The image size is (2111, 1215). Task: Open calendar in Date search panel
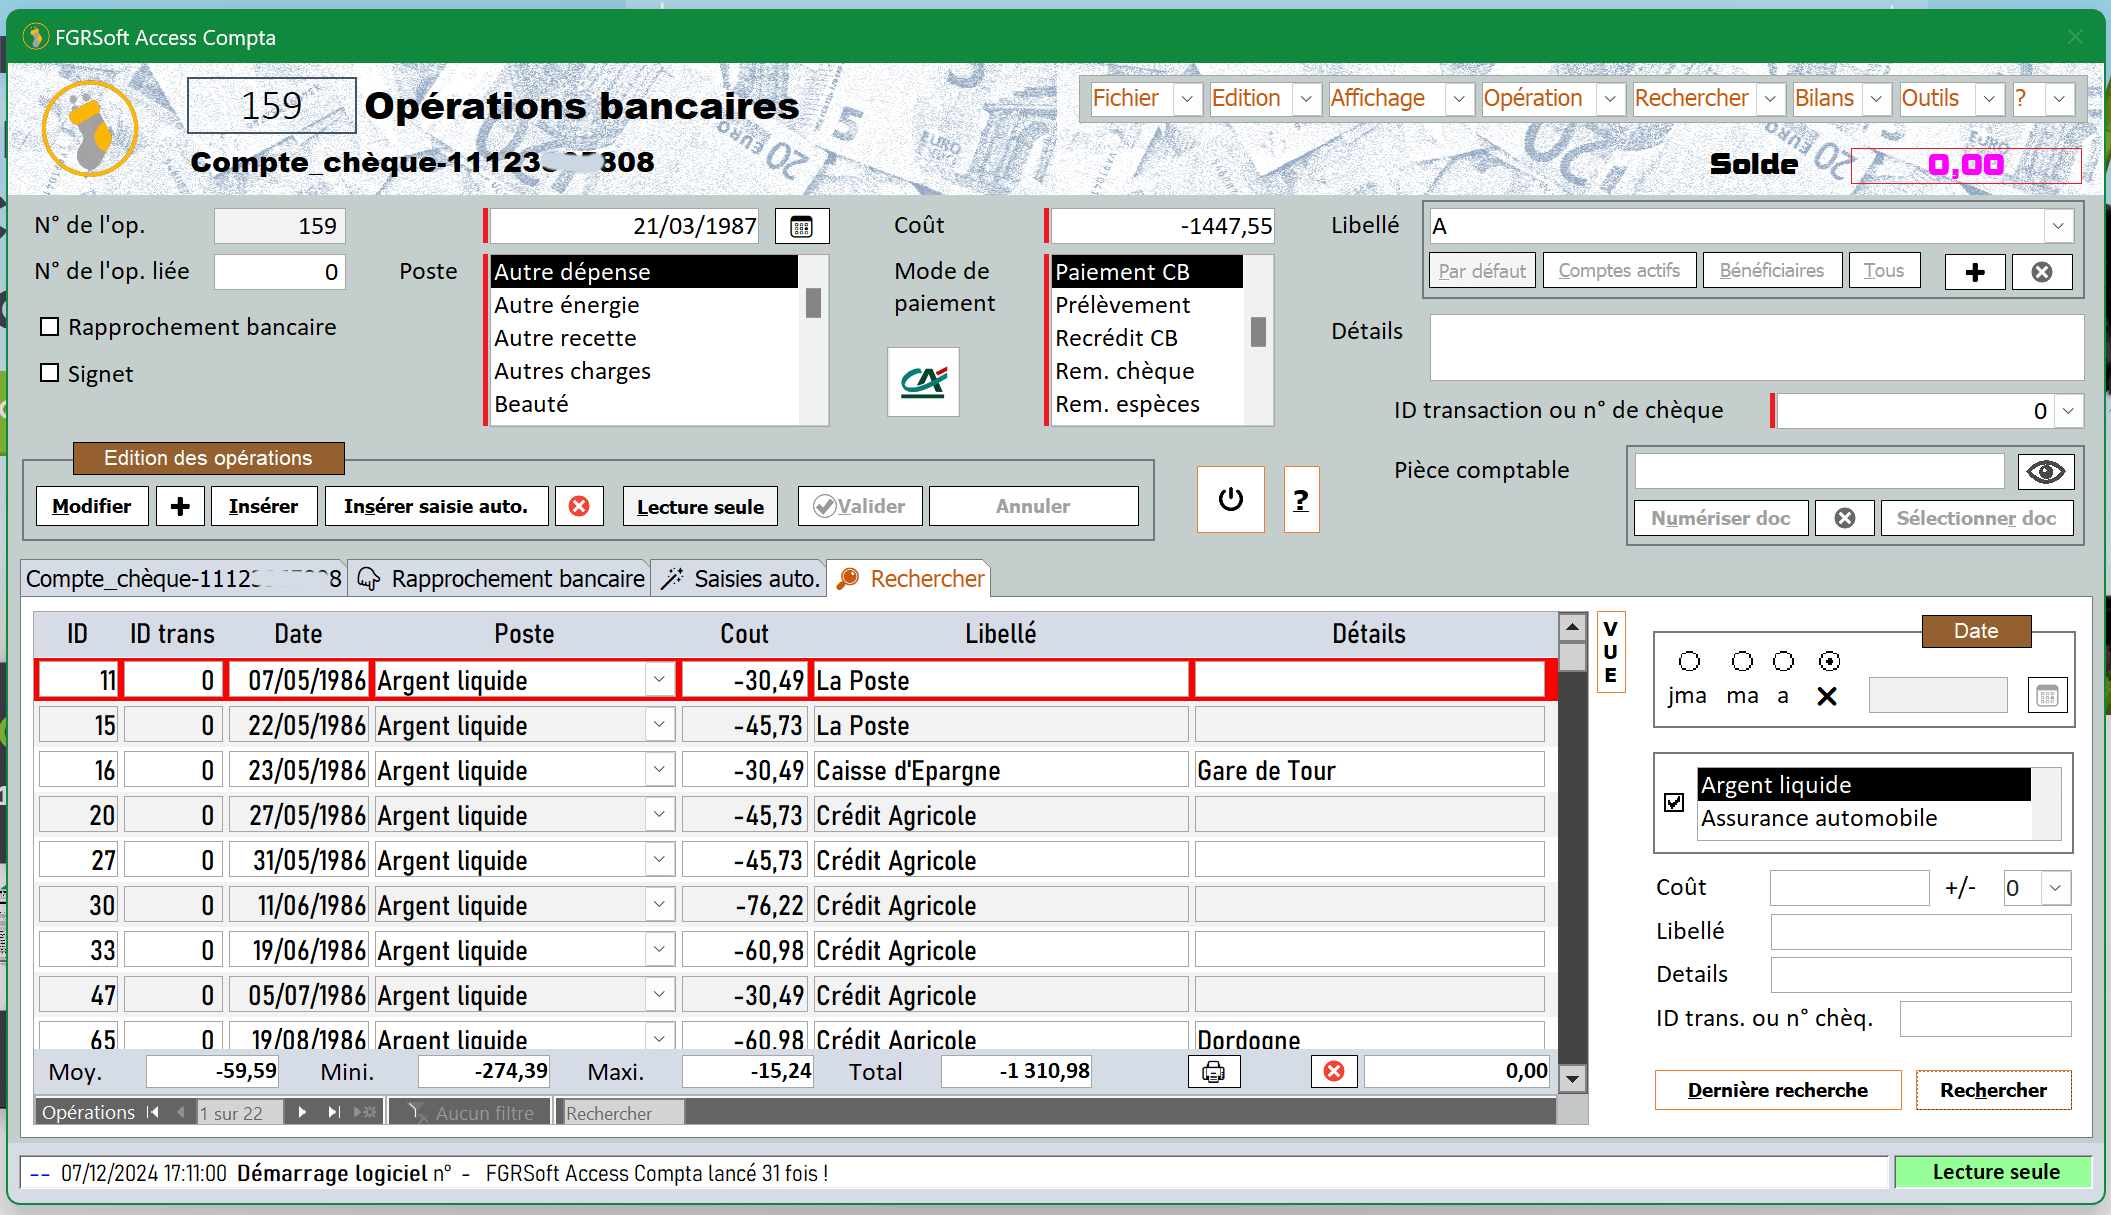point(2047,696)
